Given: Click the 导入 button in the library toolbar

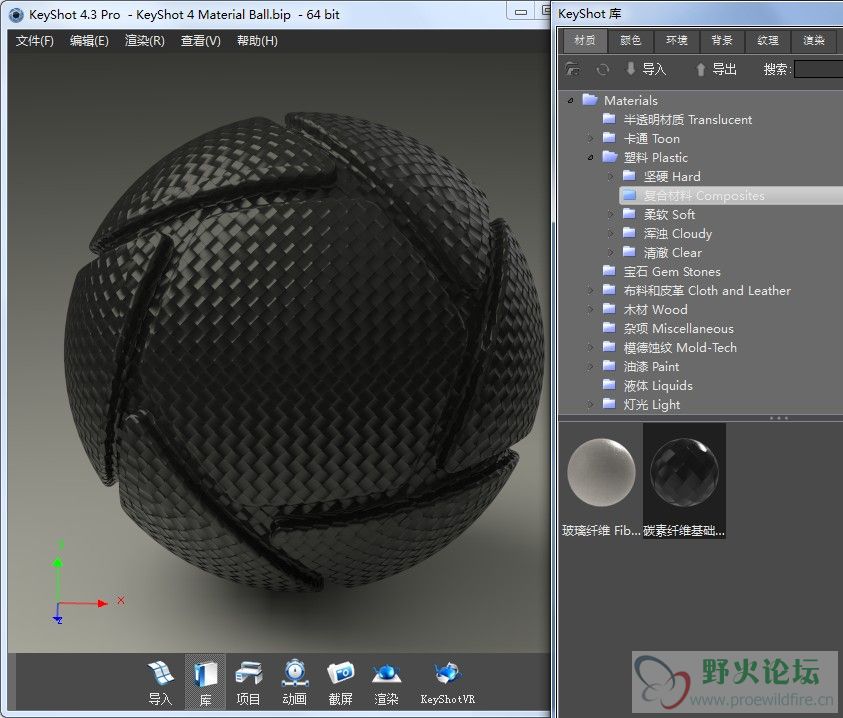Looking at the screenshot, I should click(x=646, y=69).
